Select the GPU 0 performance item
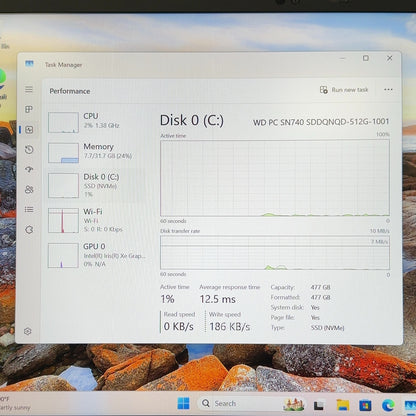The width and height of the screenshot is (416, 416). pos(97,255)
